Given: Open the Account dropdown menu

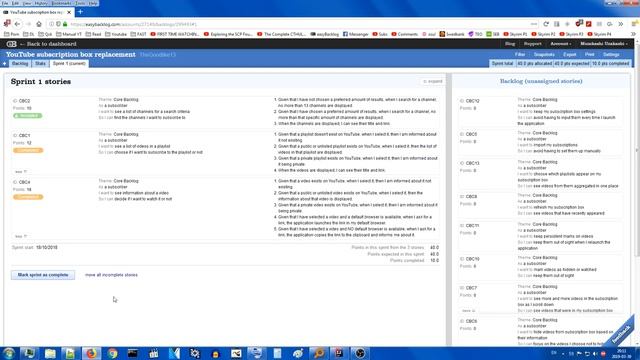Looking at the screenshot, I should point(560,44).
